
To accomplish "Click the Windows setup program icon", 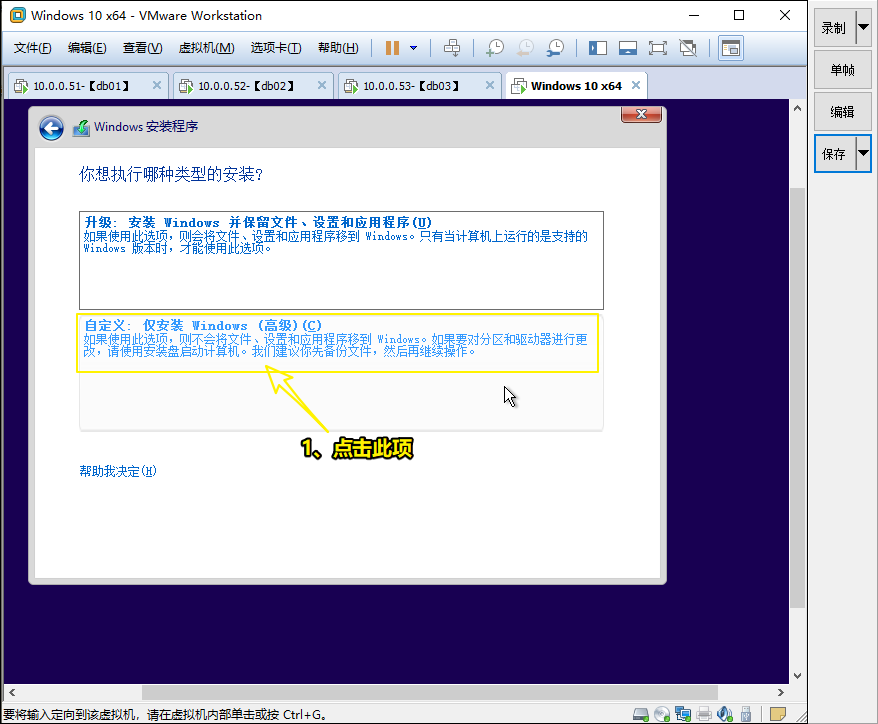I will pos(81,128).
